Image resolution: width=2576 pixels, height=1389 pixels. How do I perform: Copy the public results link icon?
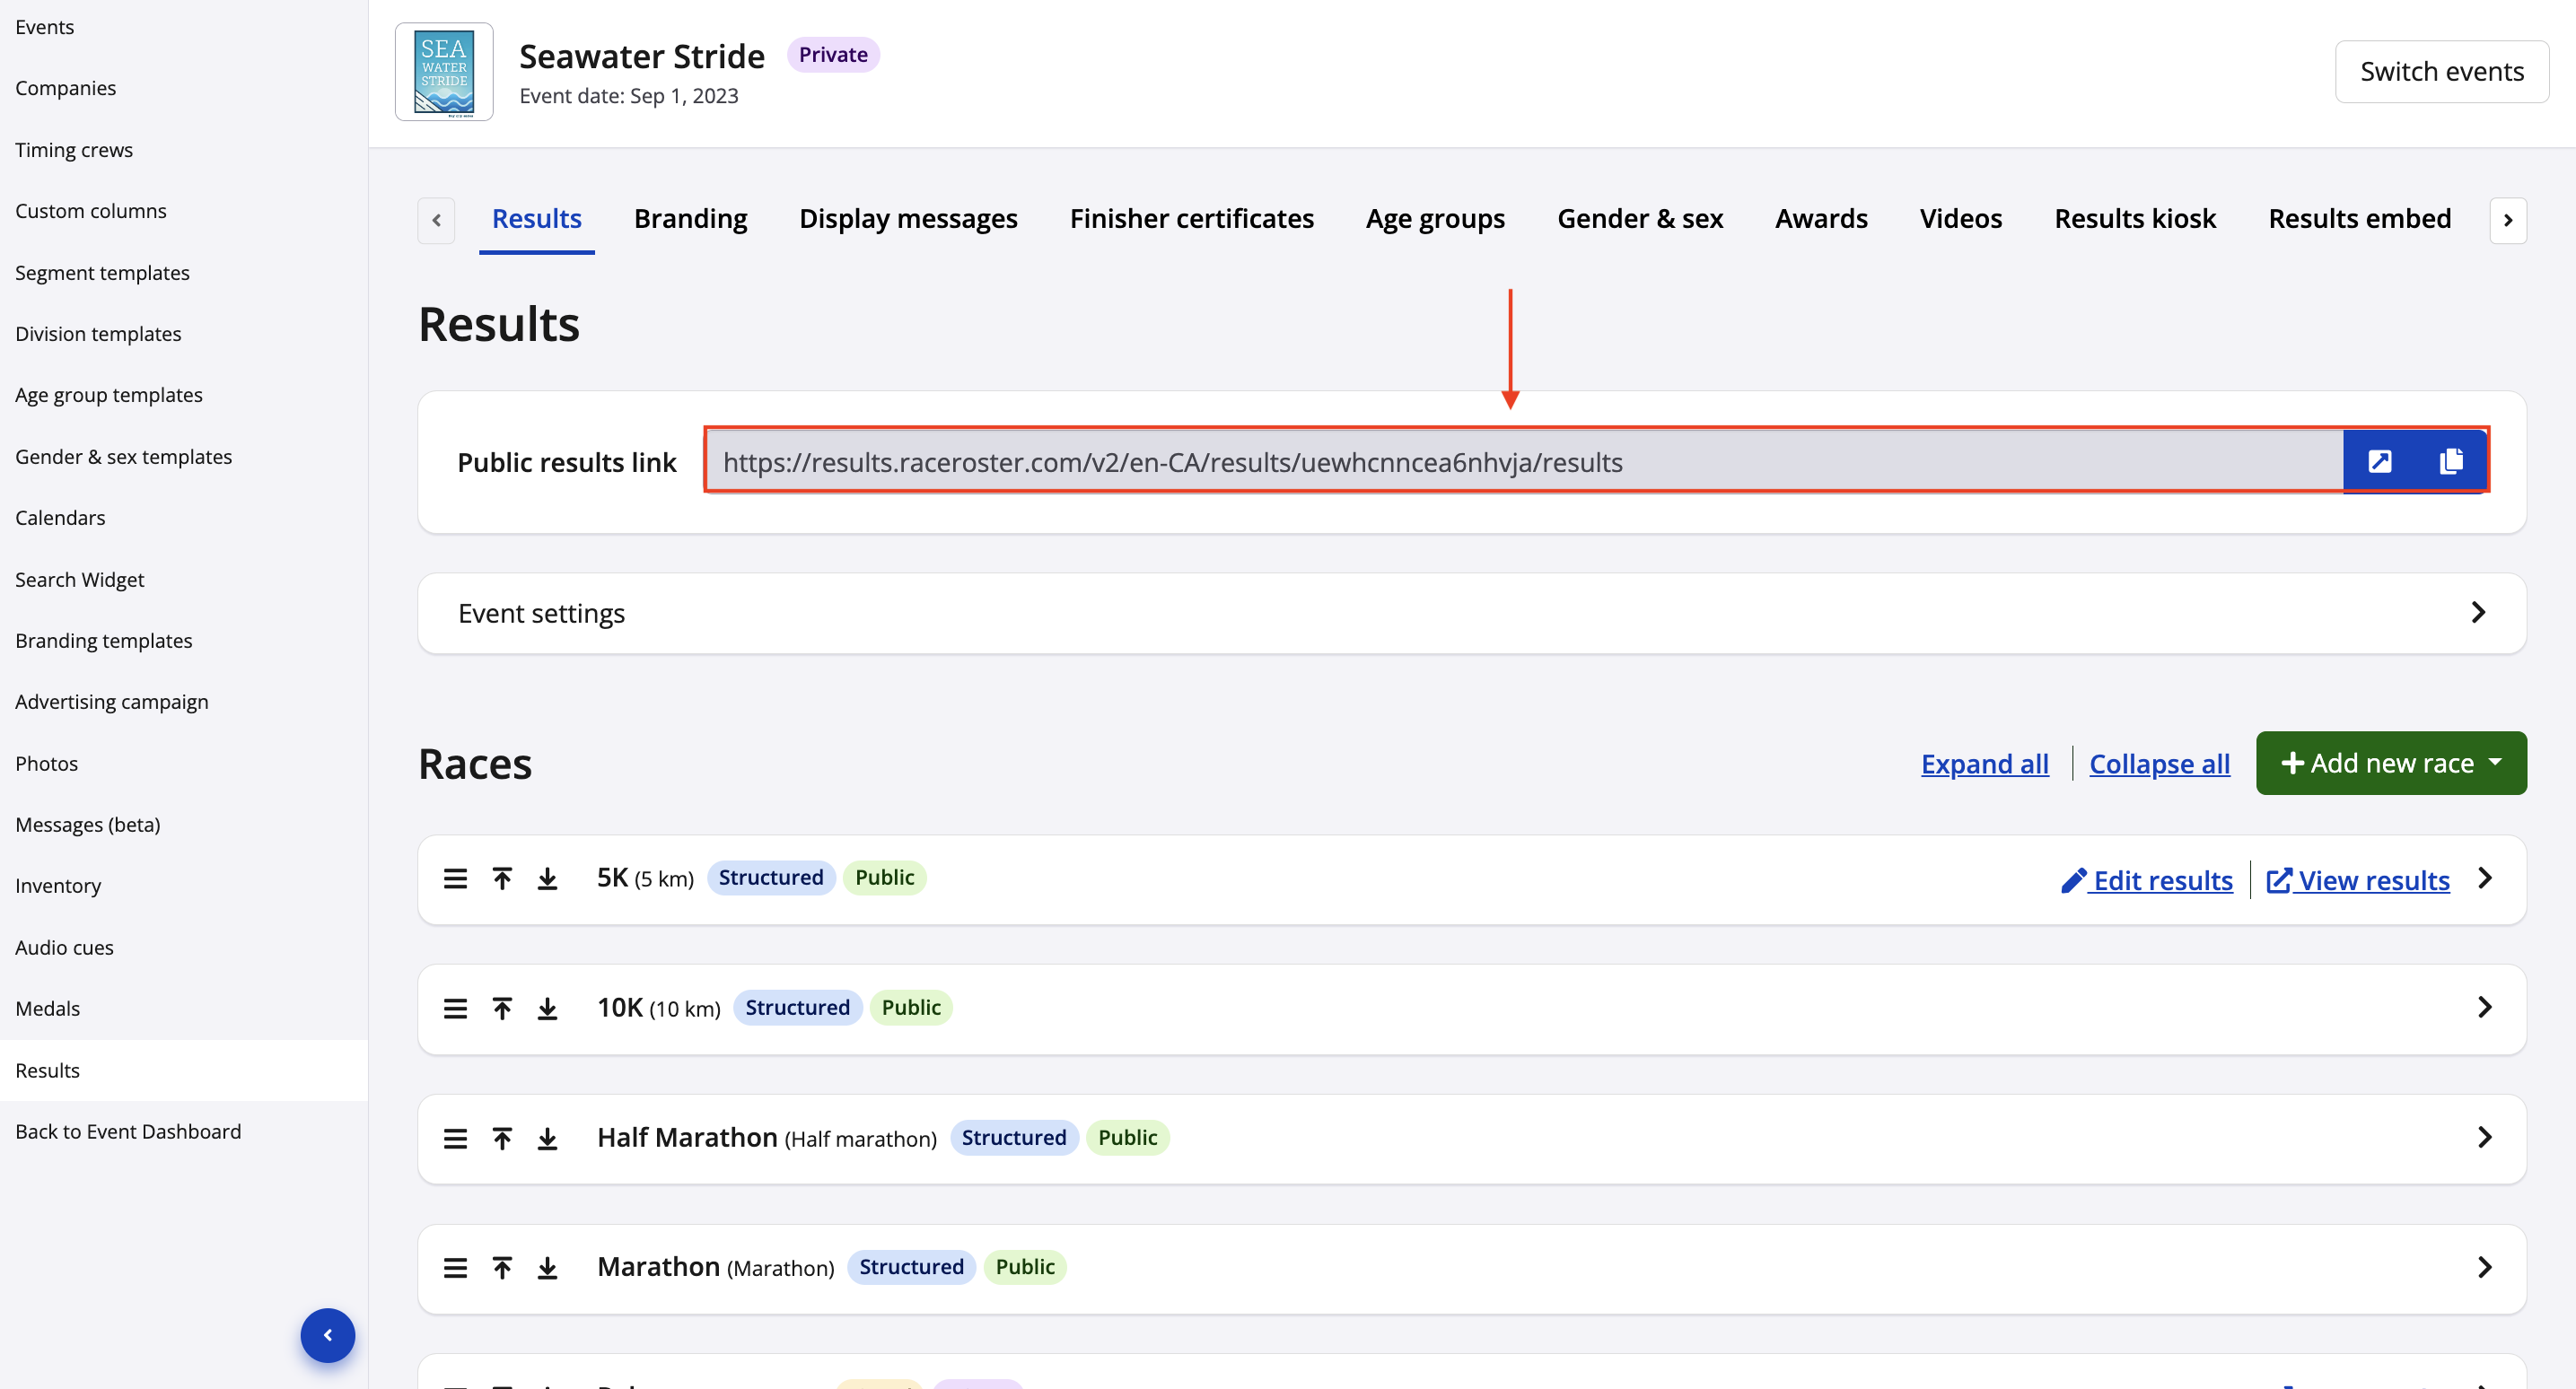[x=2450, y=461]
